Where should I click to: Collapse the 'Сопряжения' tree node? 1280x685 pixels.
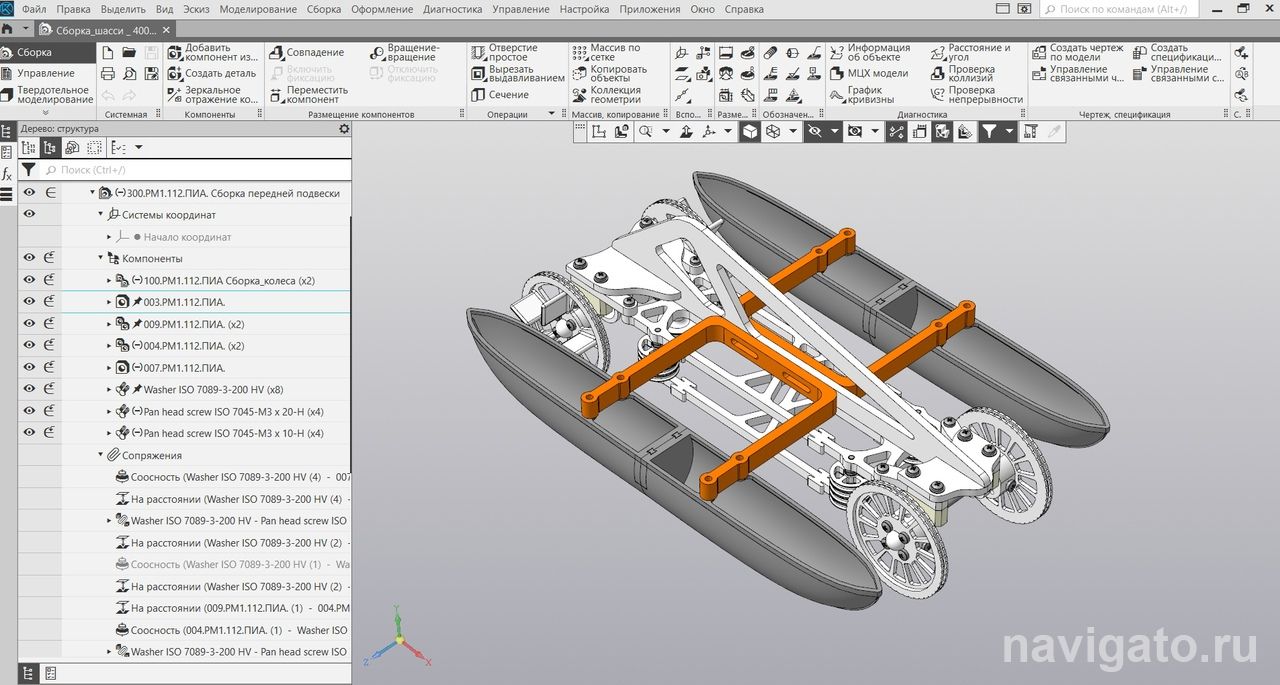click(101, 455)
